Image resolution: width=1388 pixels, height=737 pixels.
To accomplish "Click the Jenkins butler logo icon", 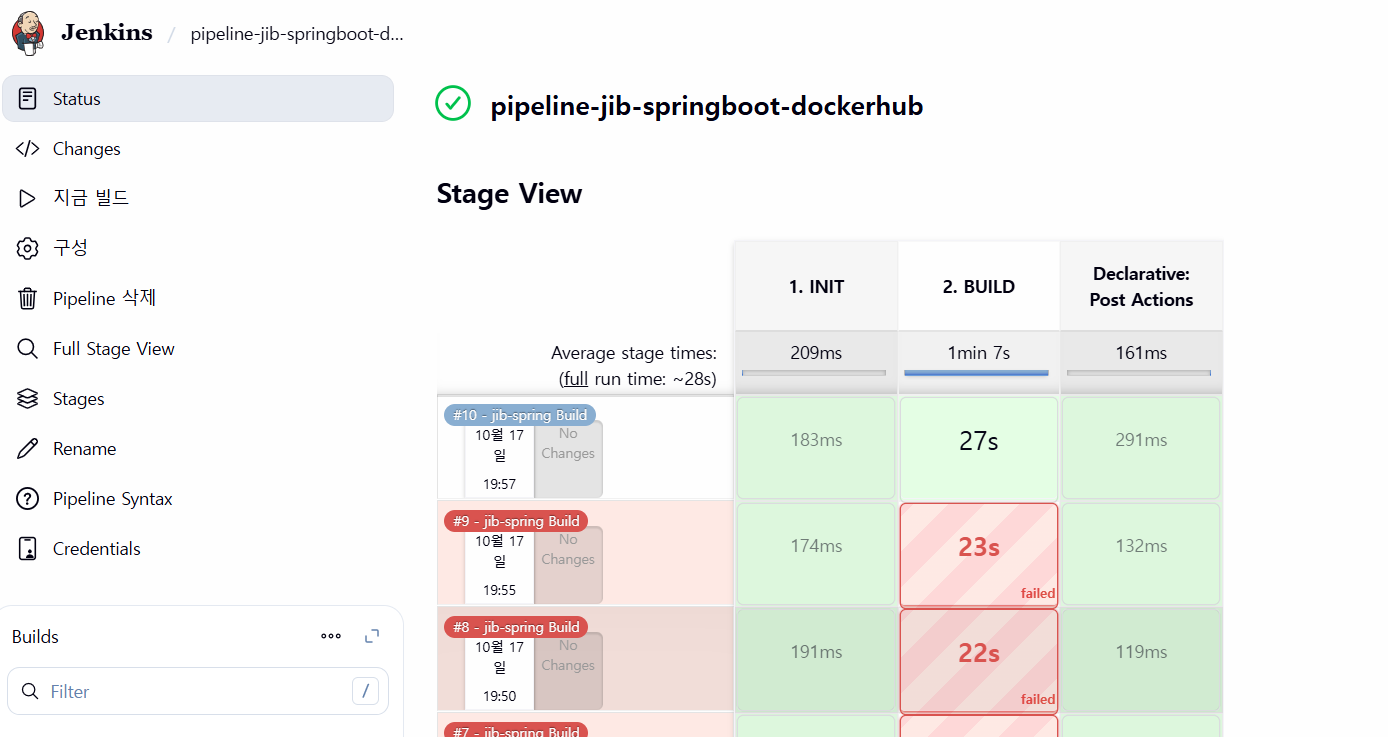I will click(x=27, y=33).
